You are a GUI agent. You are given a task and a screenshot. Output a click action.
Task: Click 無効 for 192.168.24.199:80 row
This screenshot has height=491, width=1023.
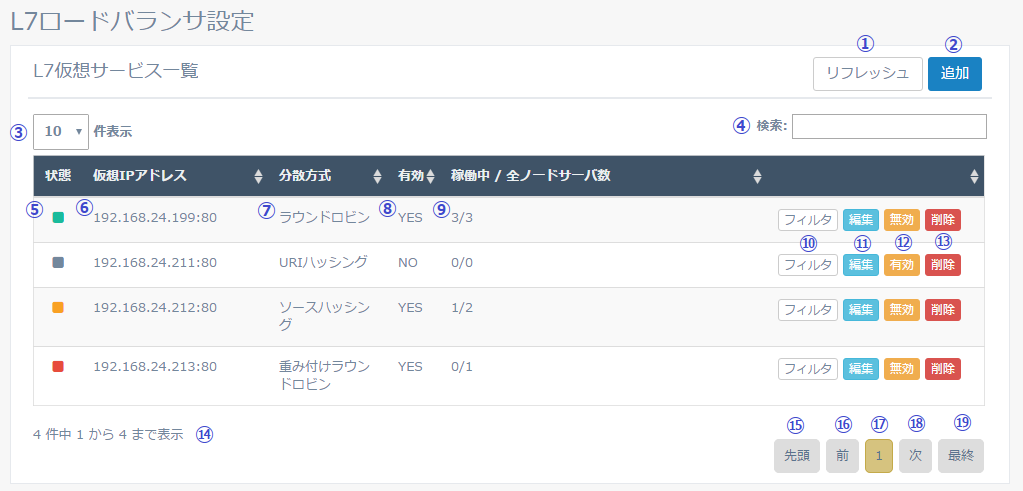coord(902,220)
